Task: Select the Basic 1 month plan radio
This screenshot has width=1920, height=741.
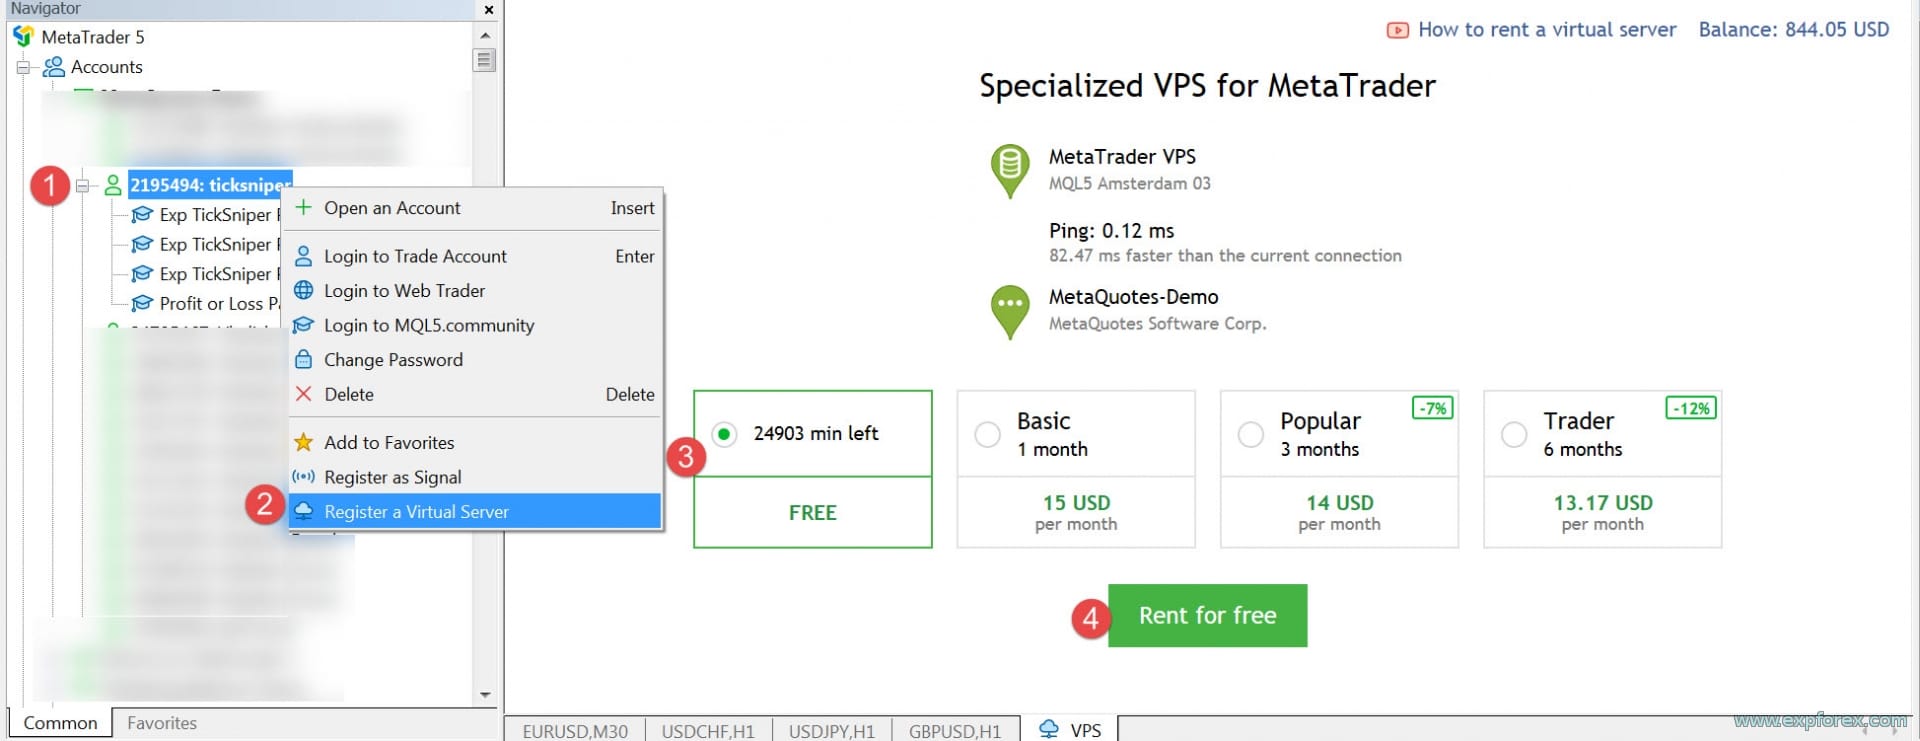Action: pos(987,435)
